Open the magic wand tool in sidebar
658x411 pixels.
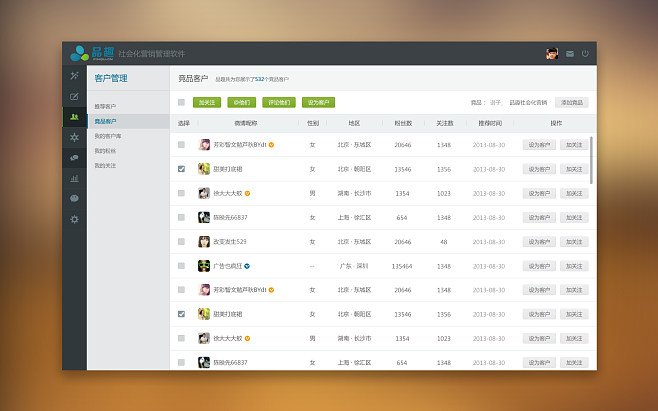74,76
